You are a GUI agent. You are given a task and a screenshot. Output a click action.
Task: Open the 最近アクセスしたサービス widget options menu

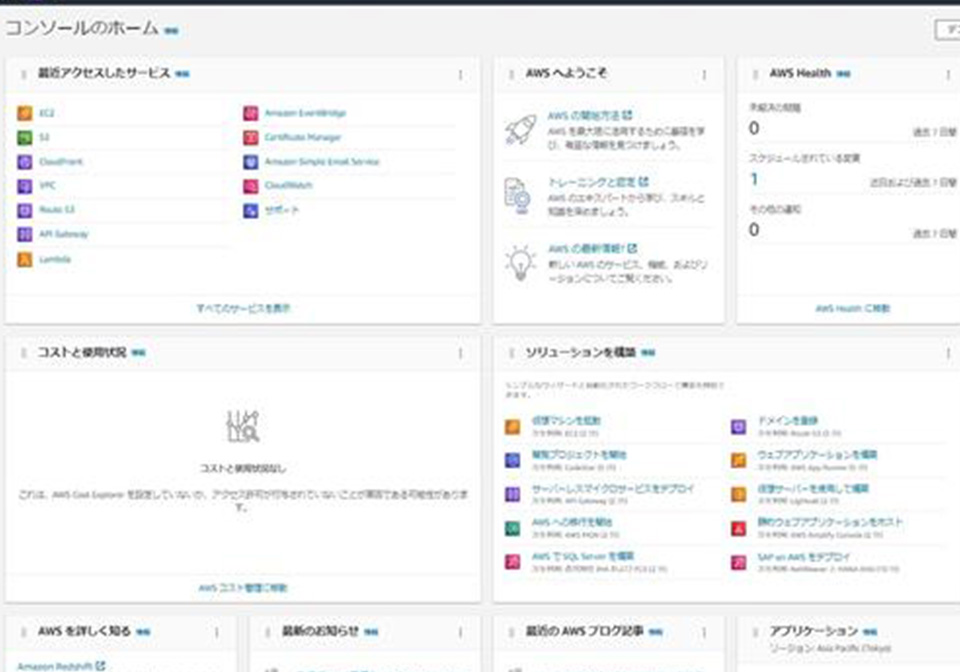click(460, 75)
